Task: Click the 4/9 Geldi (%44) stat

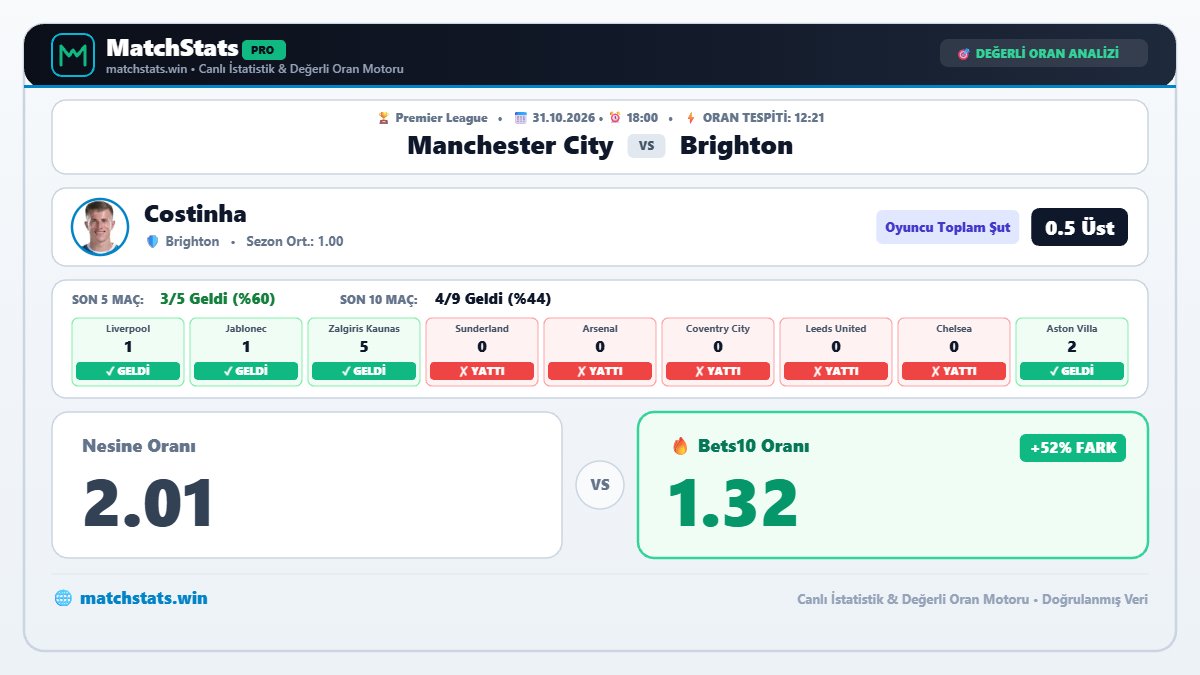Action: point(493,299)
